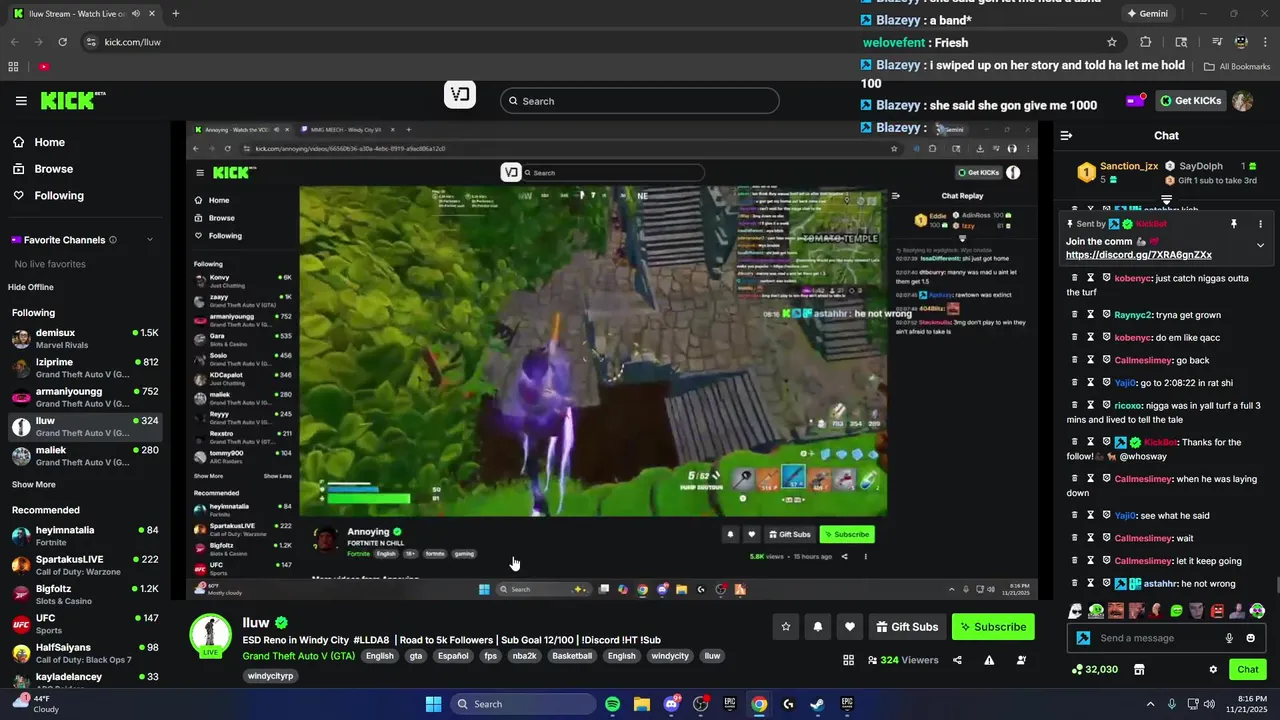Open the All Bookmarks folder
Screen dimensions: 1280x720
1237,67
